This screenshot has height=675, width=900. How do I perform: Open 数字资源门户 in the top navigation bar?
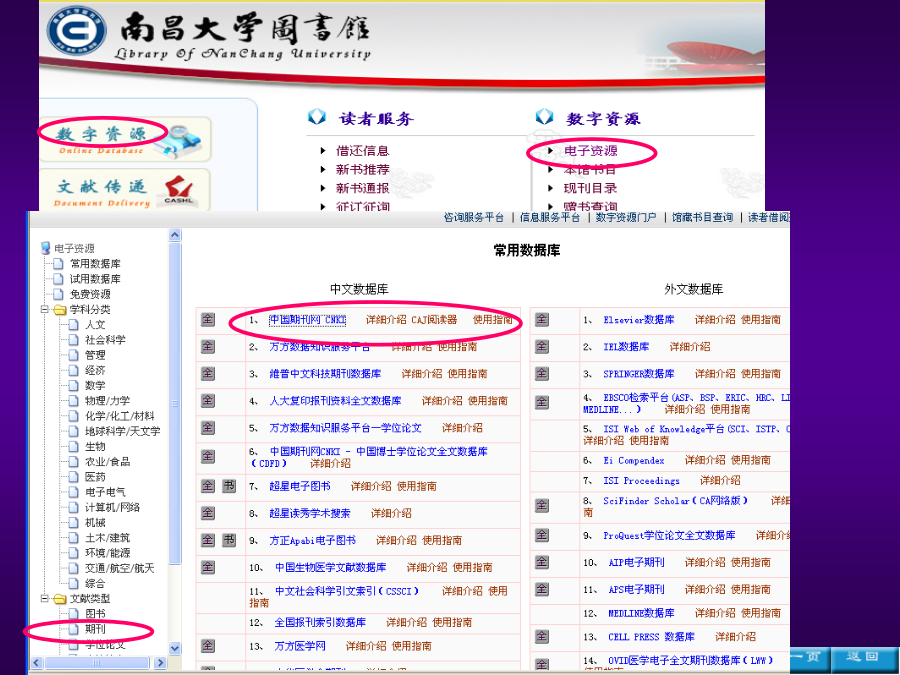coord(626,218)
